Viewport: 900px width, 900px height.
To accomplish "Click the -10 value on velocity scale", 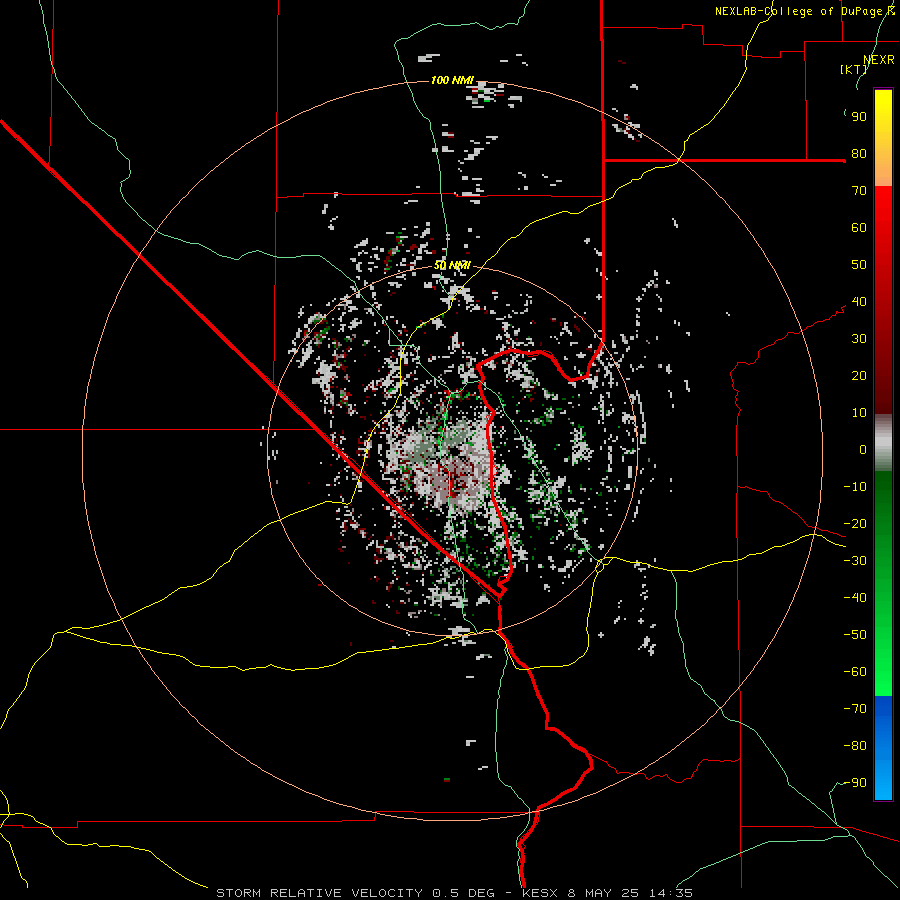I will click(x=855, y=487).
